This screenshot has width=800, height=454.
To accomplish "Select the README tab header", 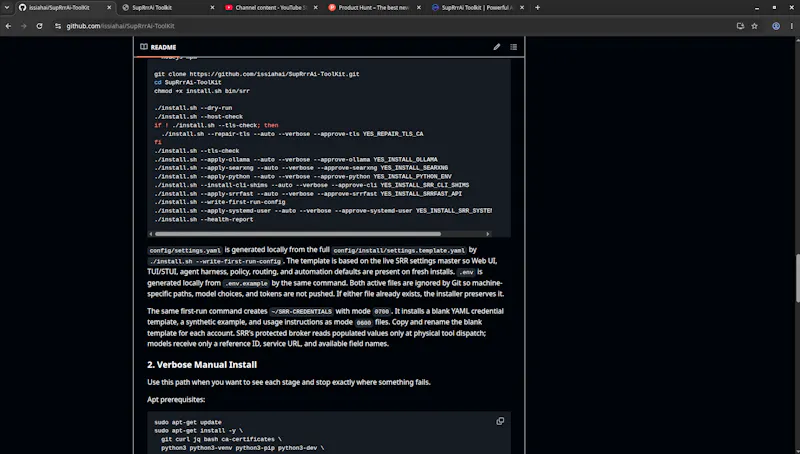I will click(158, 47).
